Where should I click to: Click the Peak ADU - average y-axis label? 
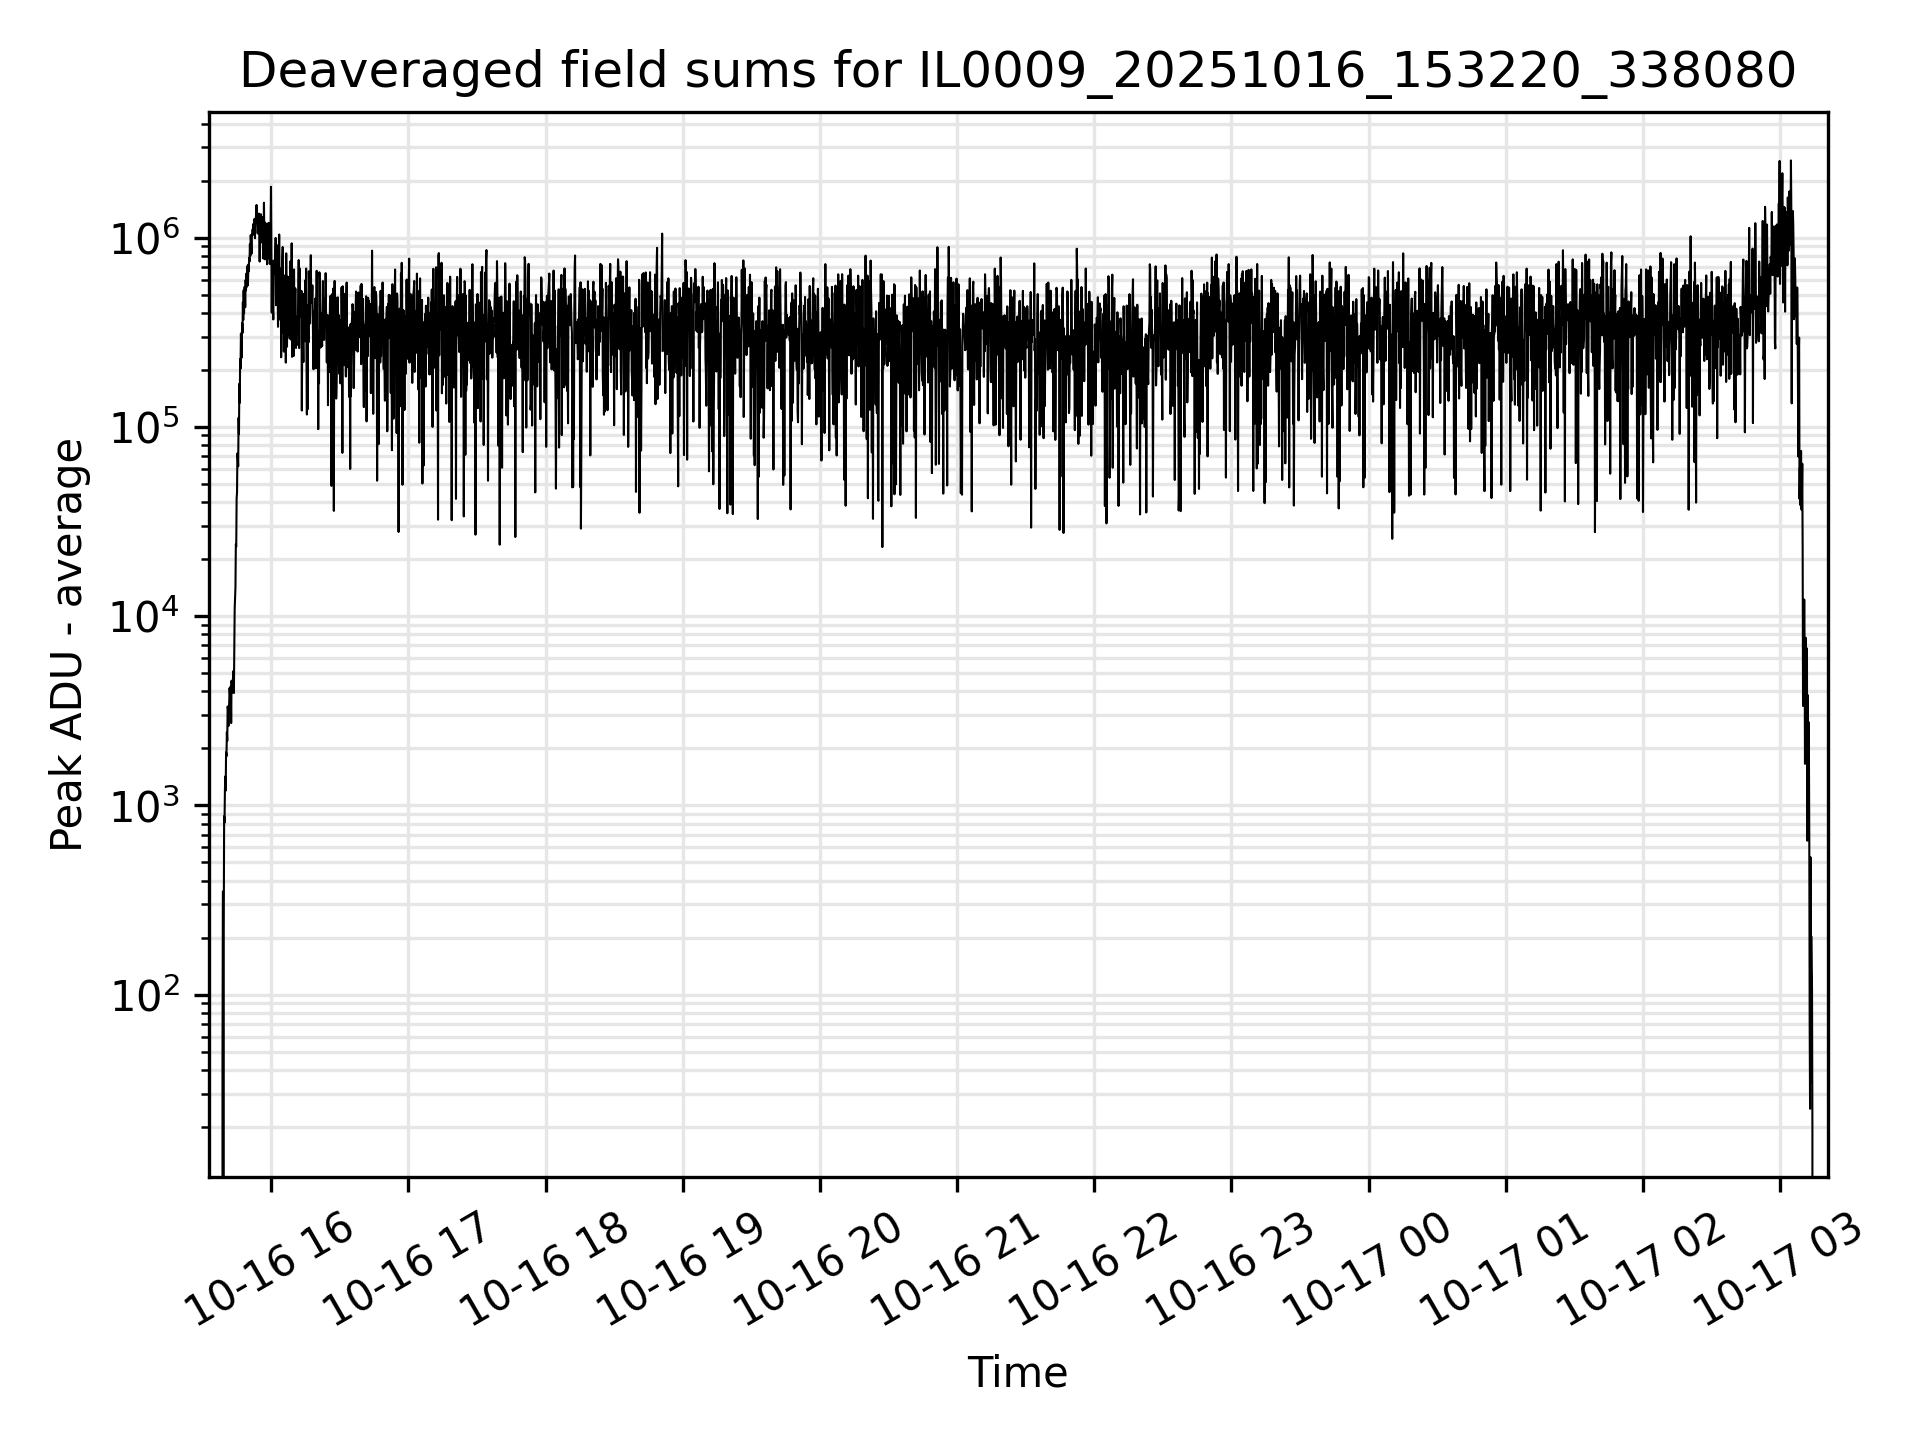(67, 646)
